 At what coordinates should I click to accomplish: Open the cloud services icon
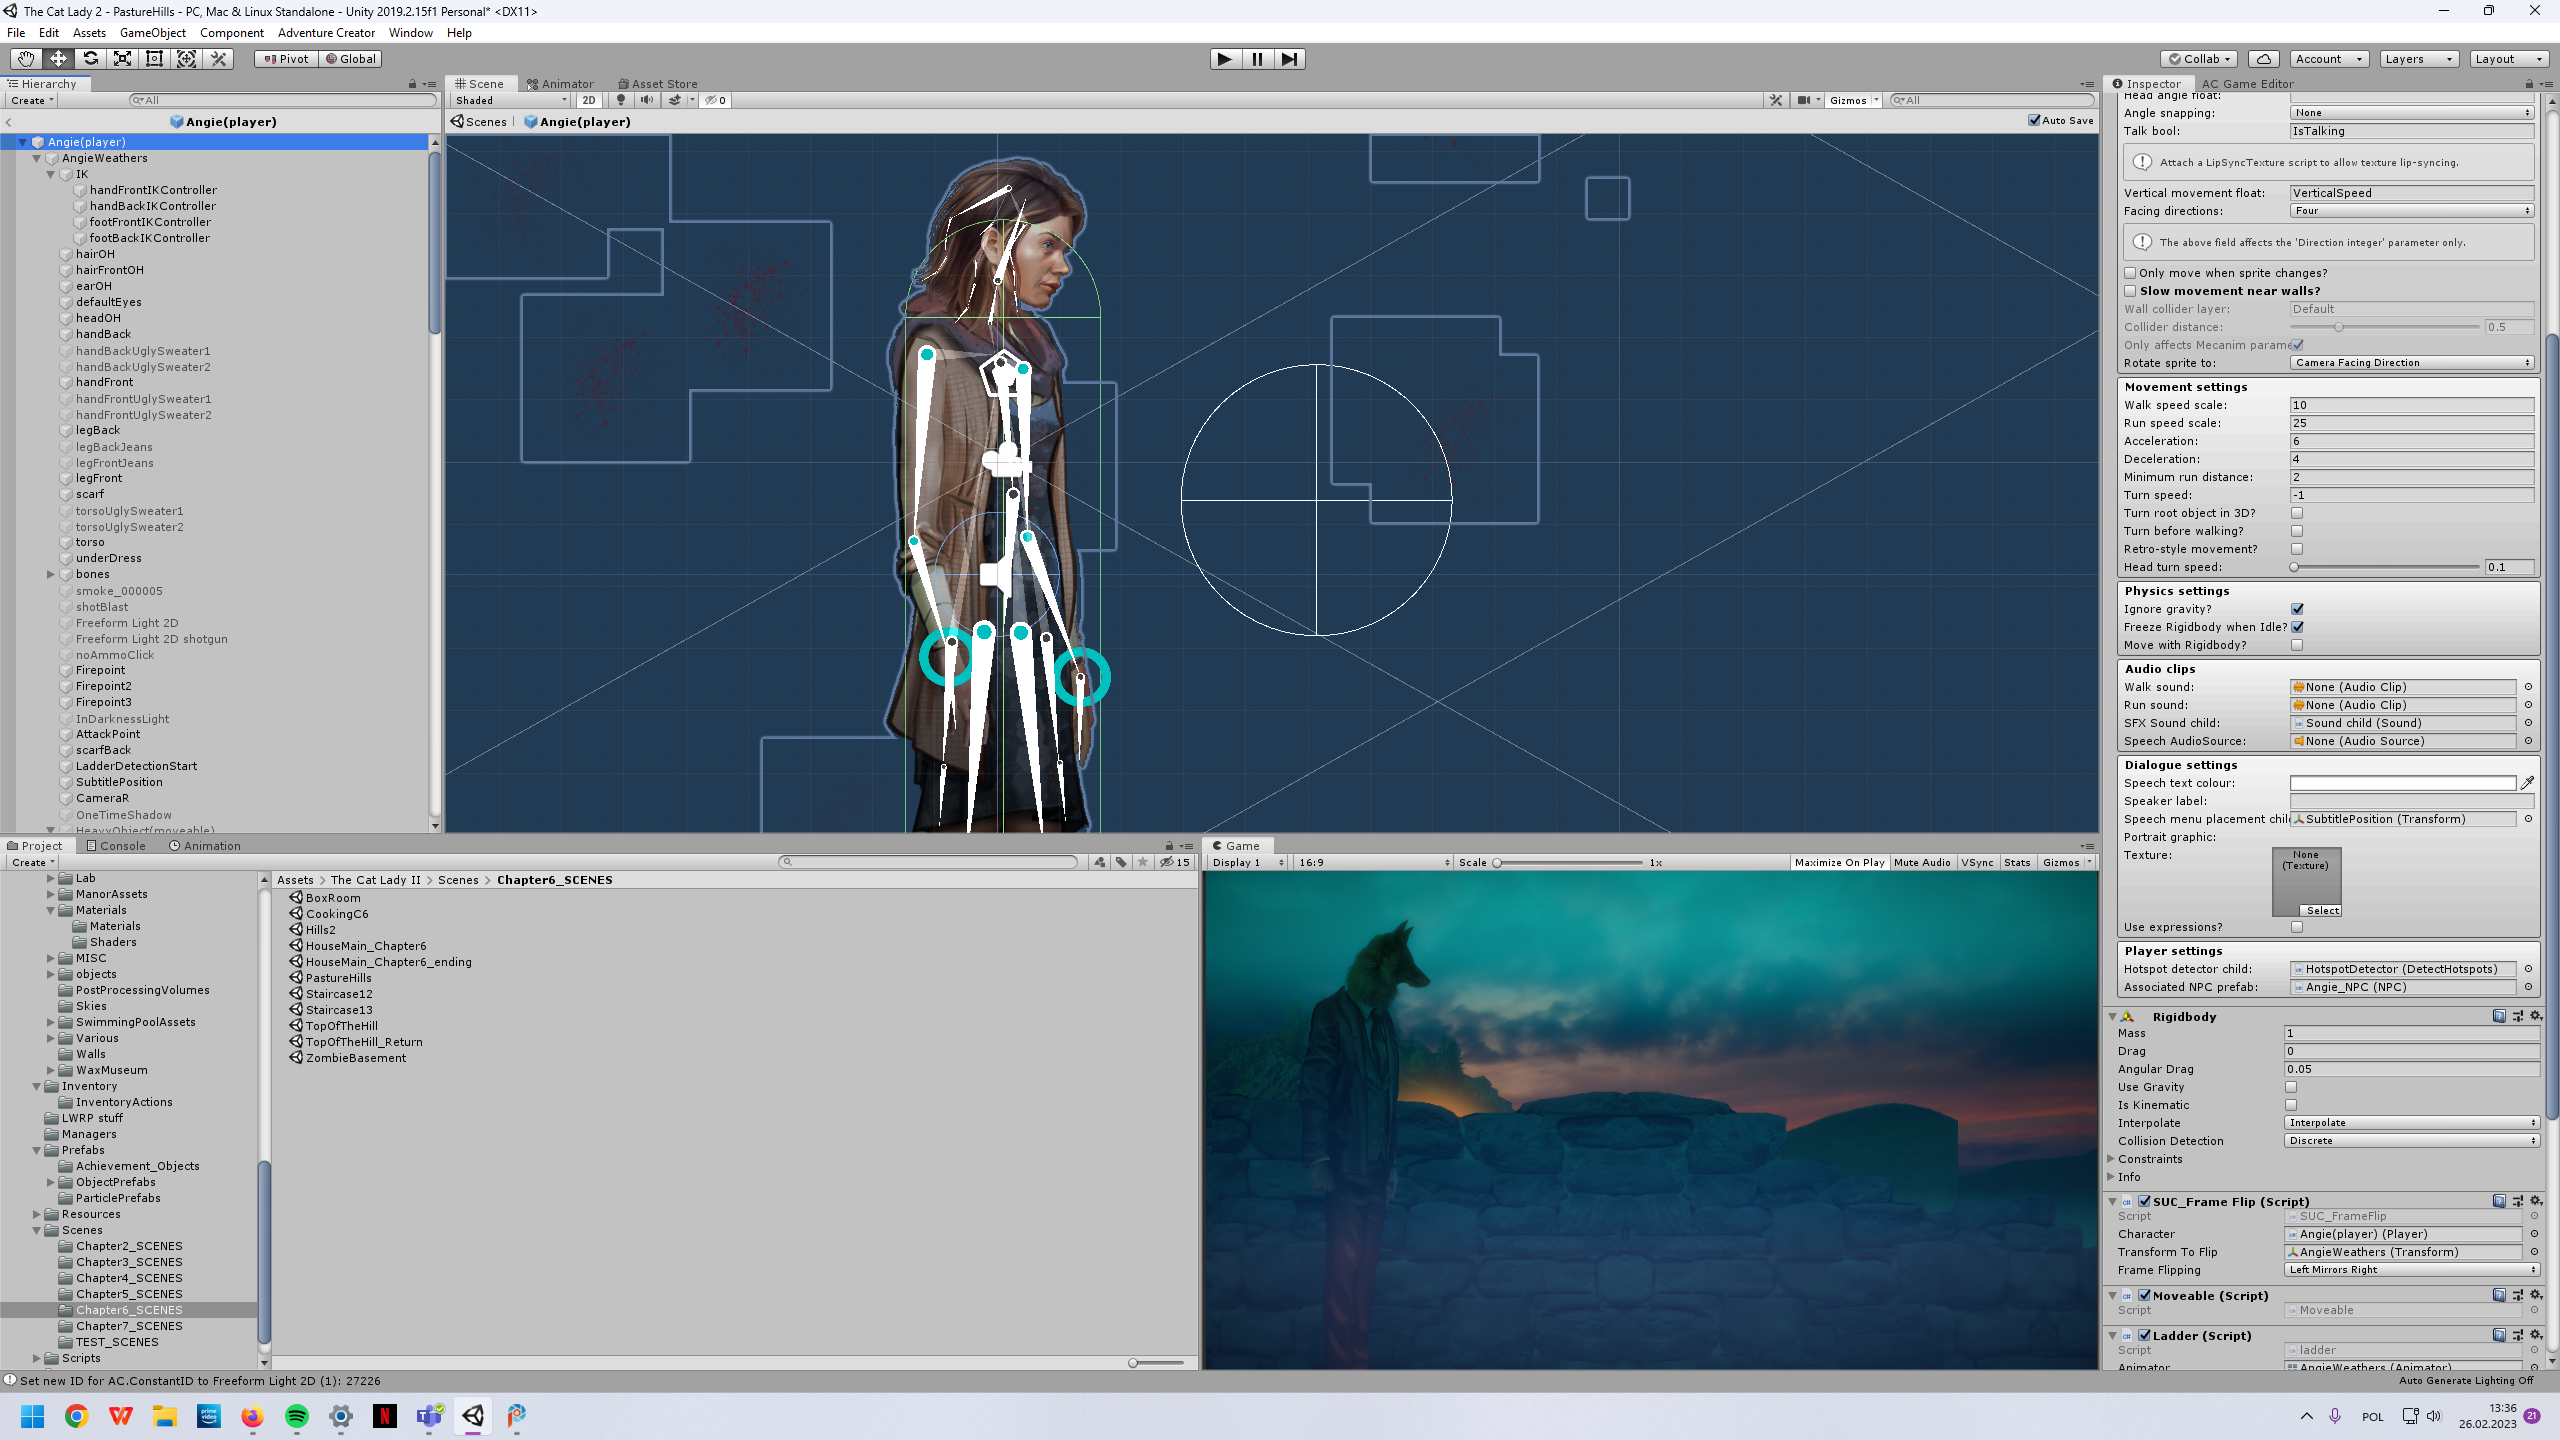tap(2263, 59)
